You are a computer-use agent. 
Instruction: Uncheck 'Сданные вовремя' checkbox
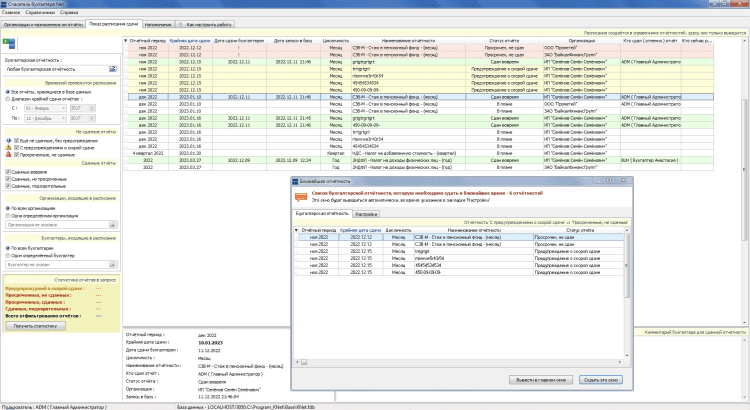[7, 172]
